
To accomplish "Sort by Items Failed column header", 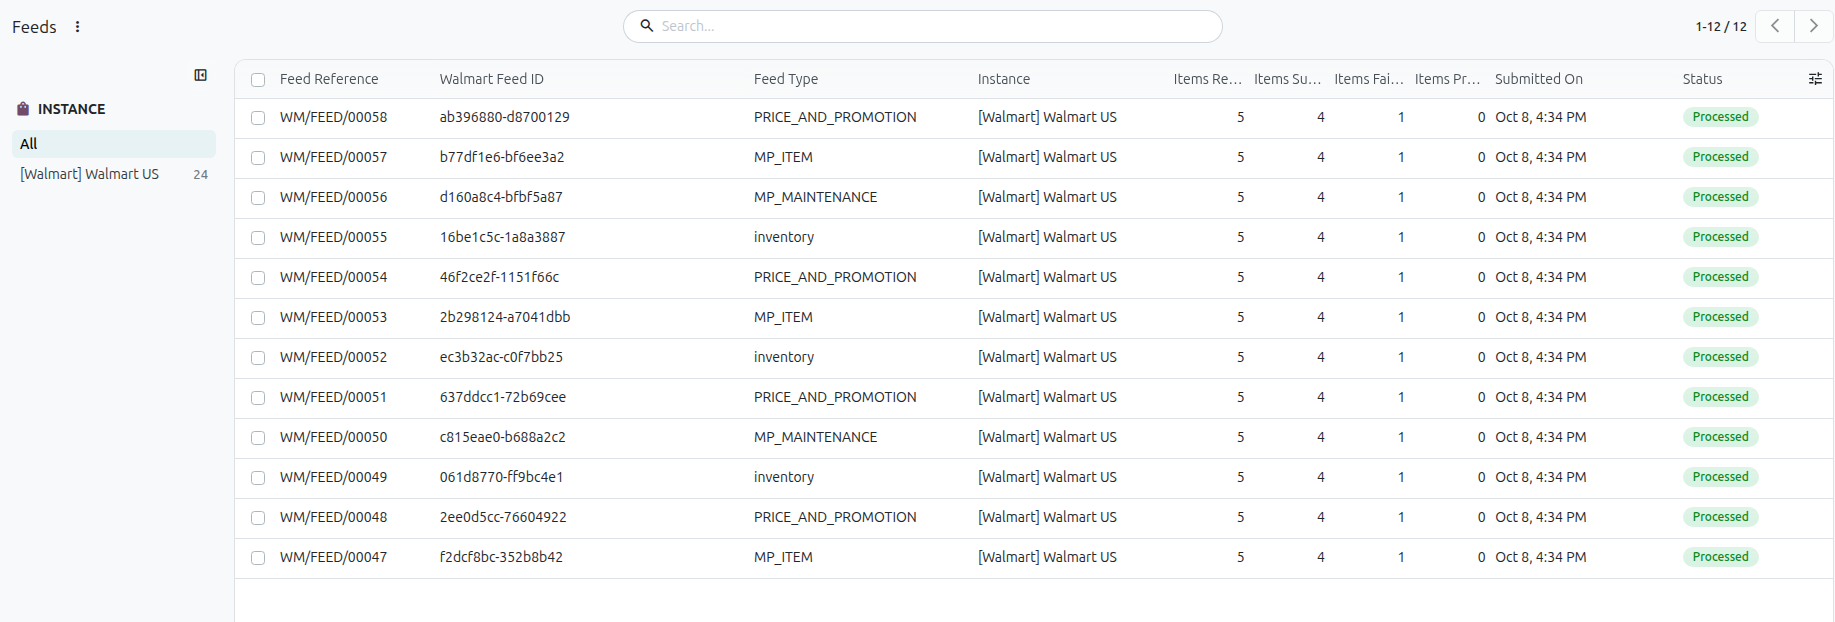I will [x=1368, y=79].
